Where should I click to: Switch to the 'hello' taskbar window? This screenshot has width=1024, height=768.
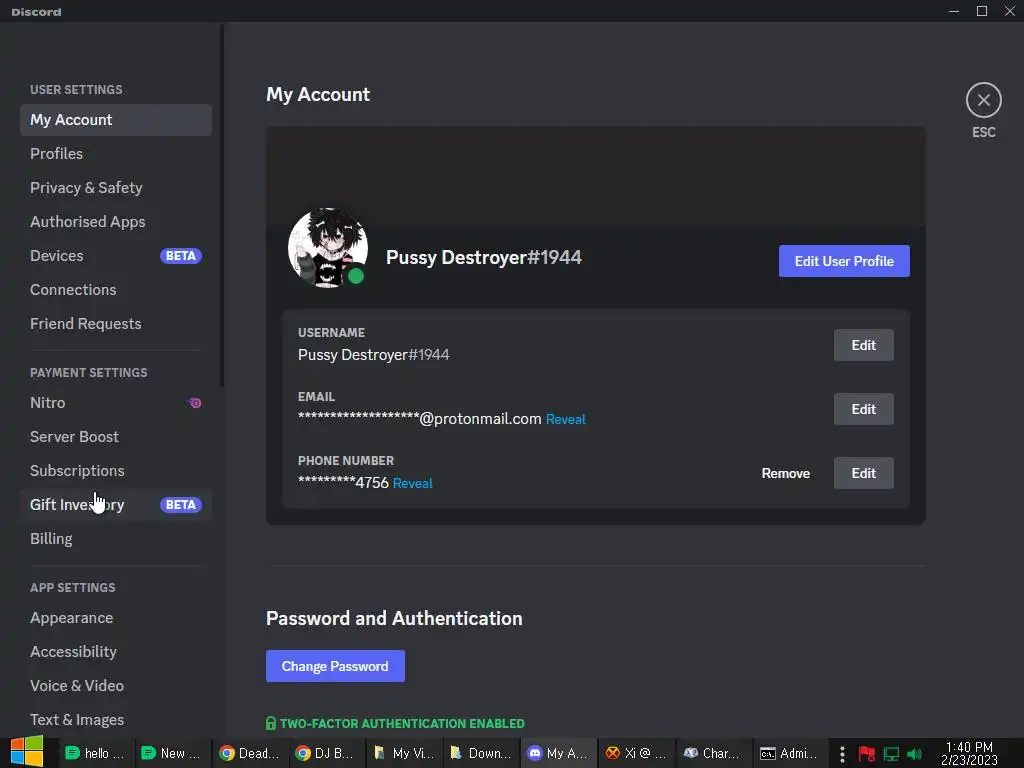95,753
